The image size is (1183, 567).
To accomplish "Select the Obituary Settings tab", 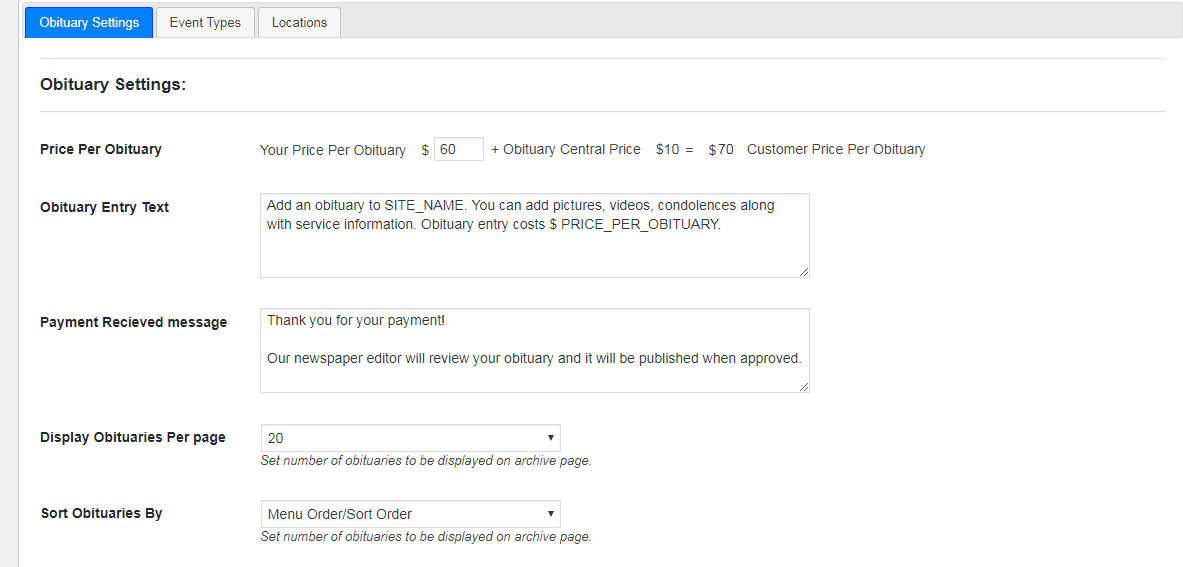I will [89, 22].
